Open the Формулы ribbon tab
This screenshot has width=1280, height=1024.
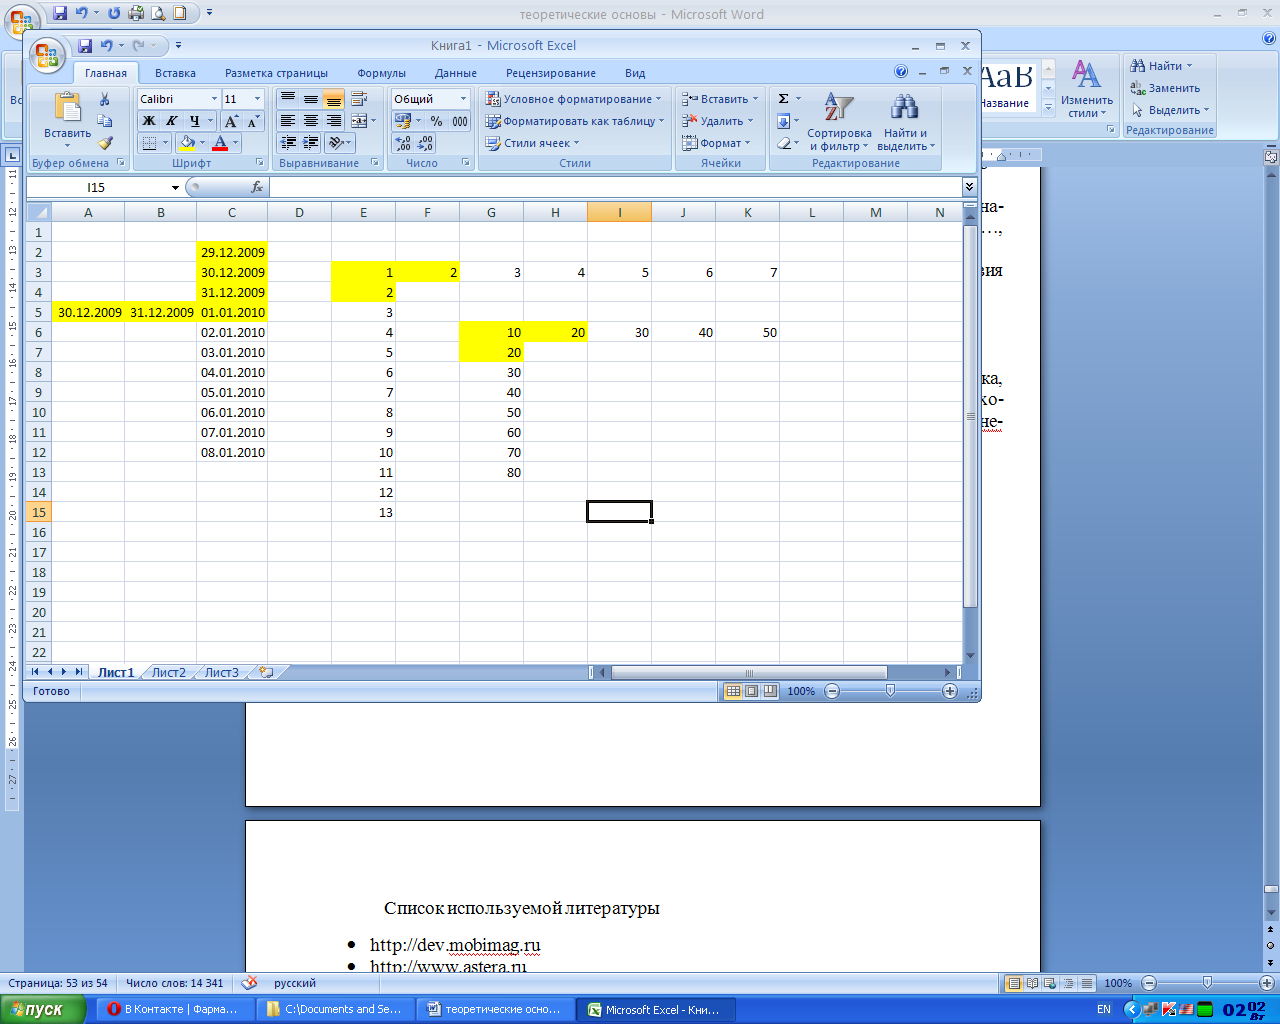pyautogui.click(x=381, y=73)
